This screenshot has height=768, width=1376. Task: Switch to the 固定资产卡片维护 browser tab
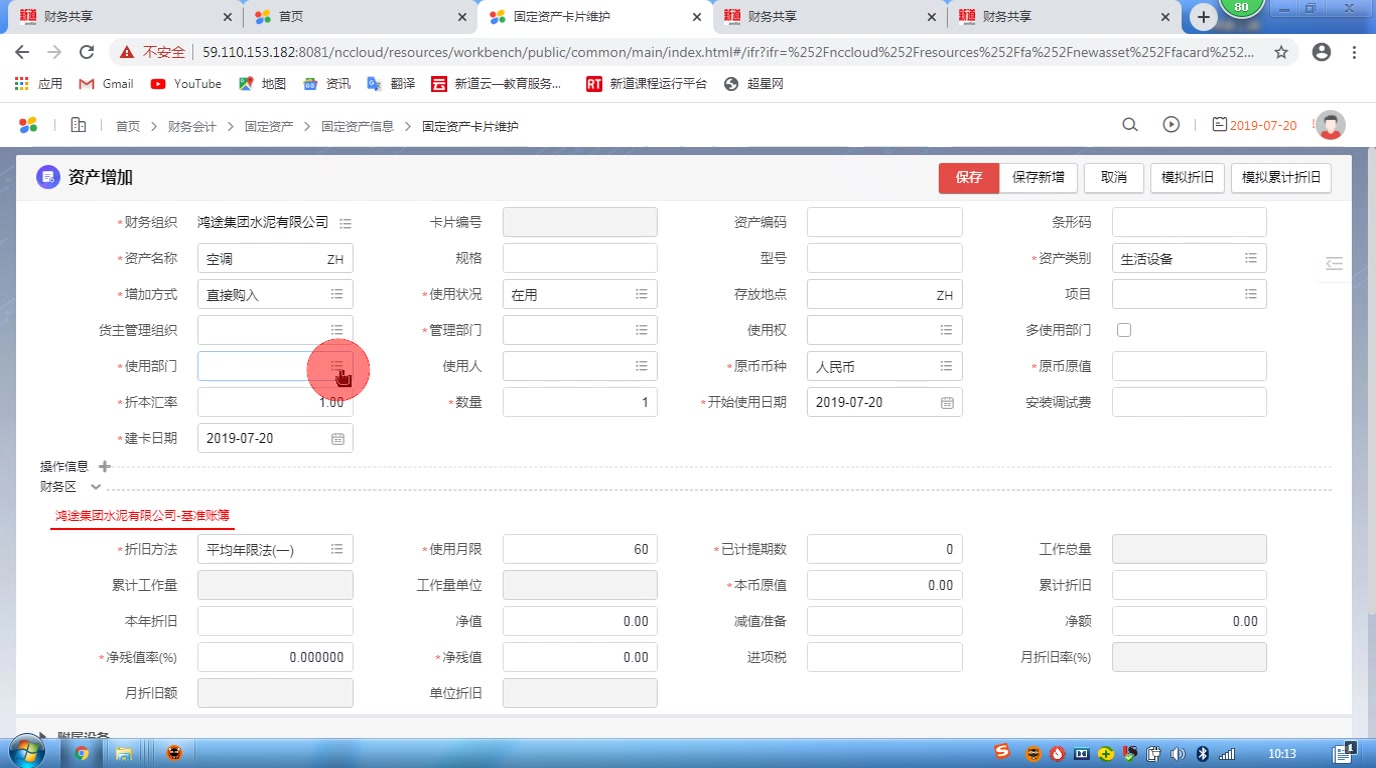click(x=560, y=16)
